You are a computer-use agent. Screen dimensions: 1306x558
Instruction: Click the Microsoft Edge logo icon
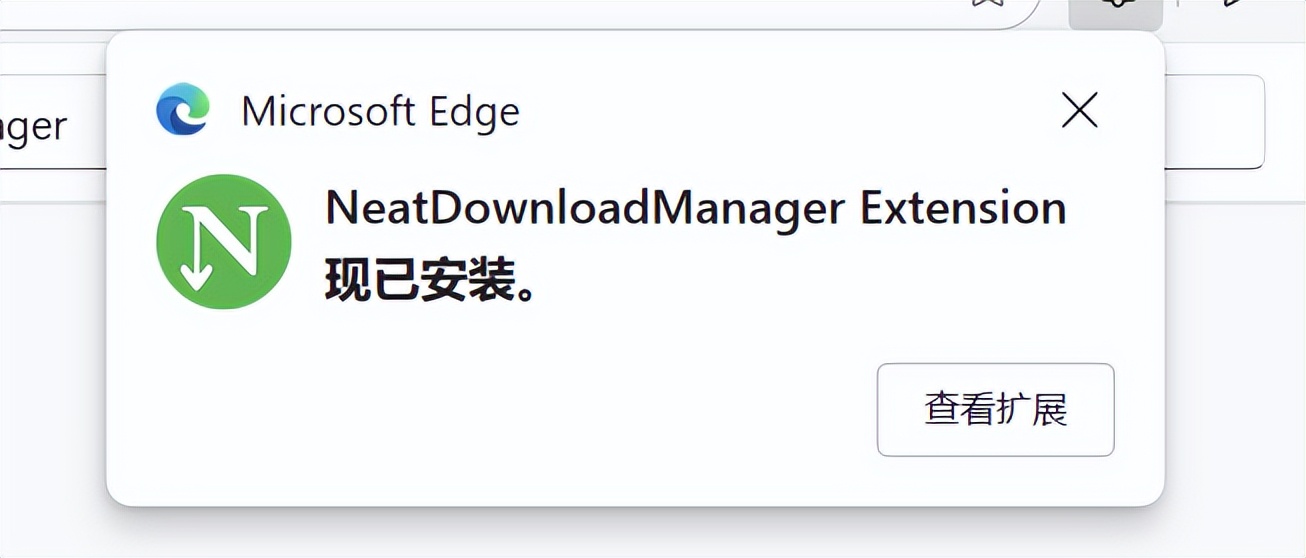tap(183, 110)
